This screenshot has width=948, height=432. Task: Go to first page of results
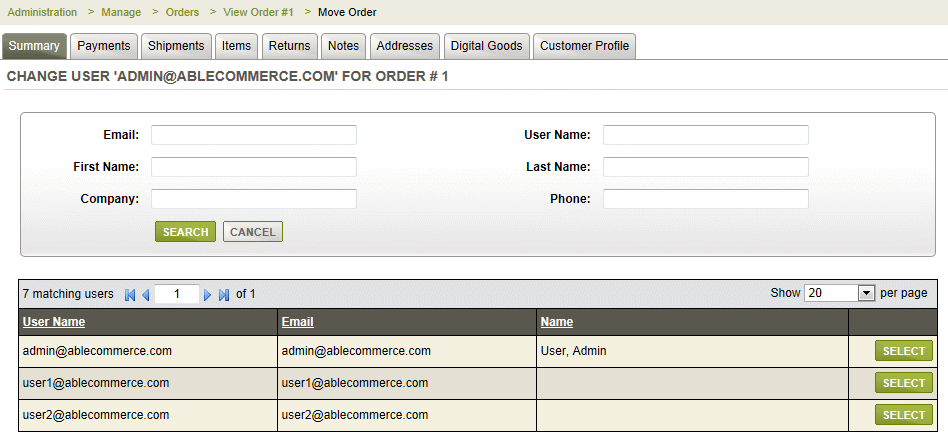(129, 295)
